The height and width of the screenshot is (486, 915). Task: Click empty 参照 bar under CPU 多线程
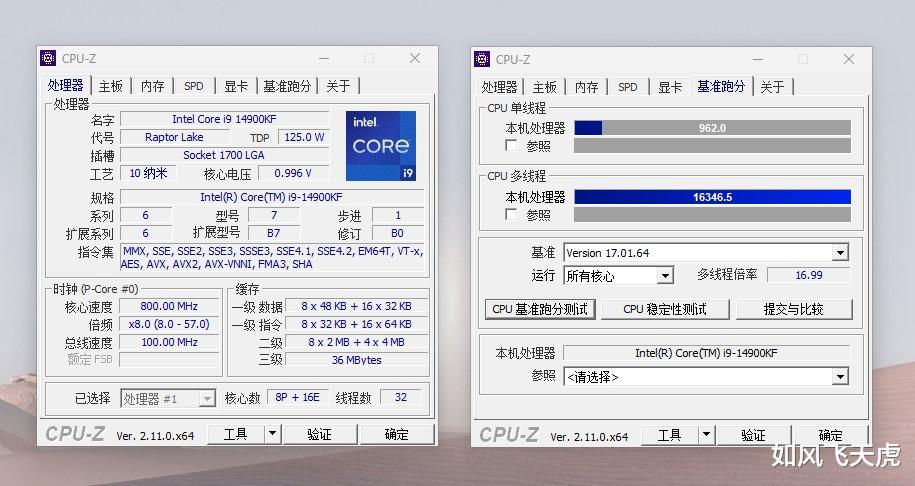(x=712, y=214)
